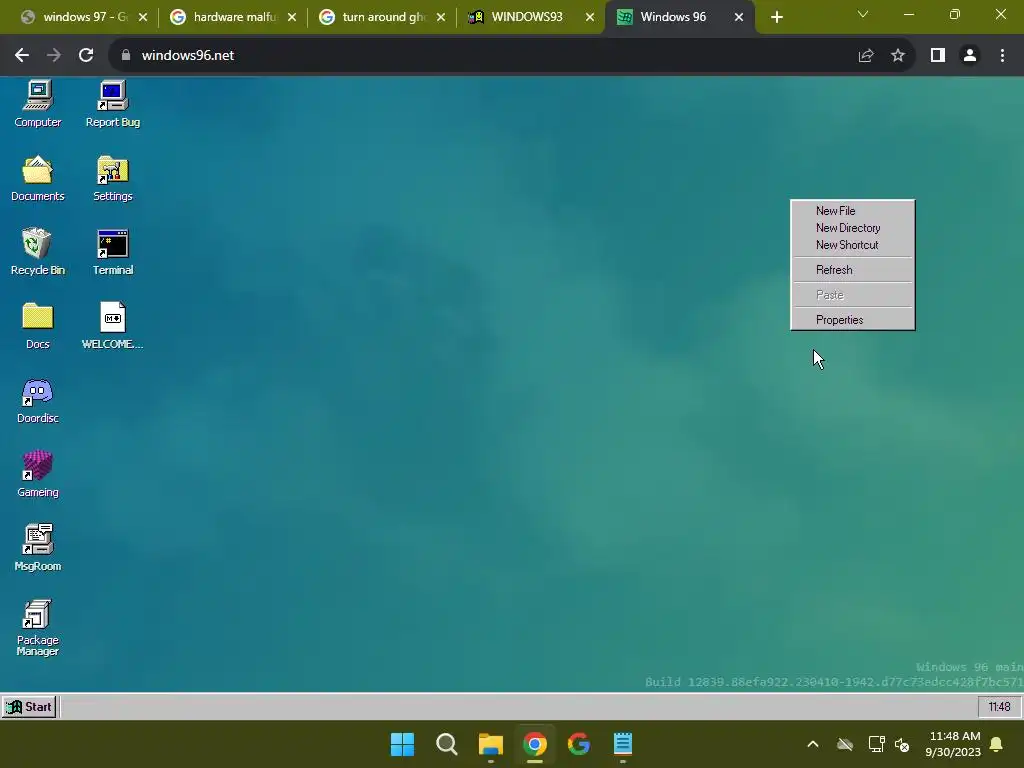Show hidden system tray icons
This screenshot has height=768, width=1024.
pyautogui.click(x=813, y=744)
